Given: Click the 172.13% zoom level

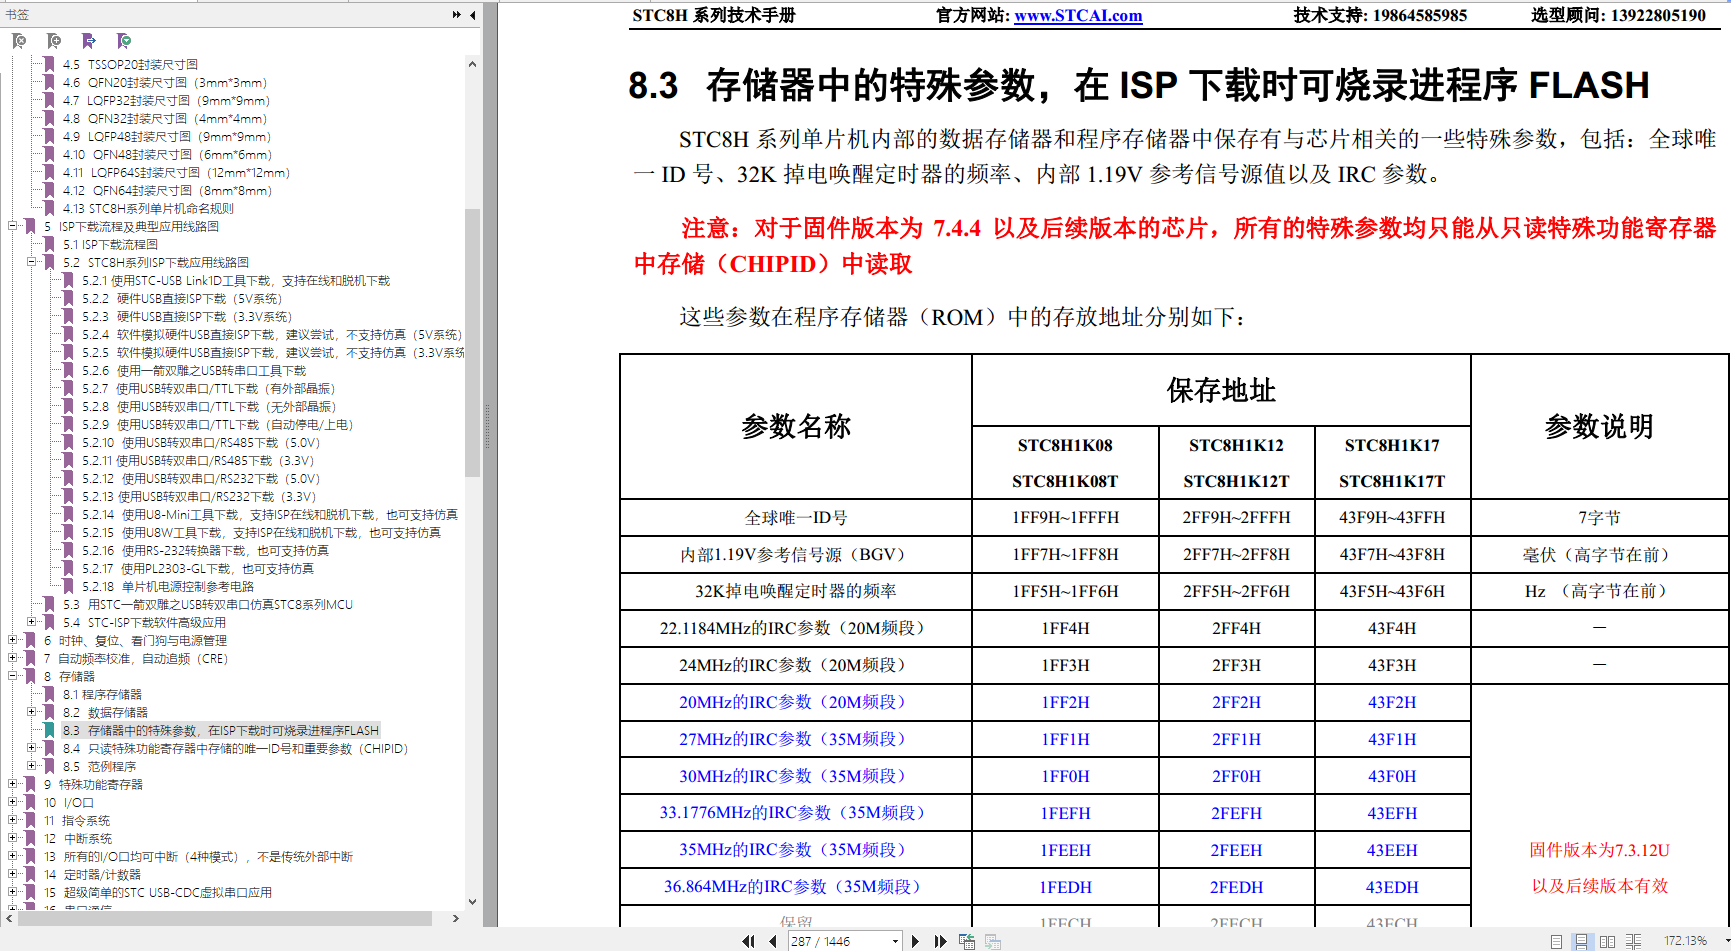Looking at the screenshot, I should pyautogui.click(x=1685, y=941).
